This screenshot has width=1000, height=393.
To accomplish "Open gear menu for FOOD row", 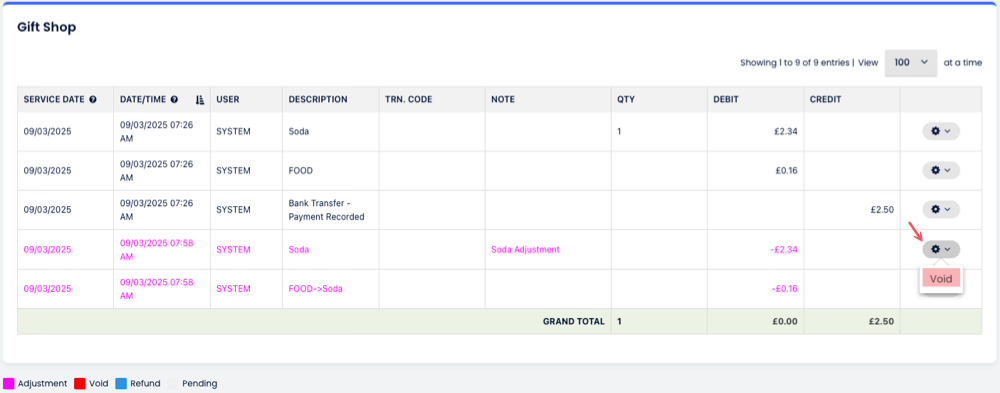I will [x=941, y=170].
